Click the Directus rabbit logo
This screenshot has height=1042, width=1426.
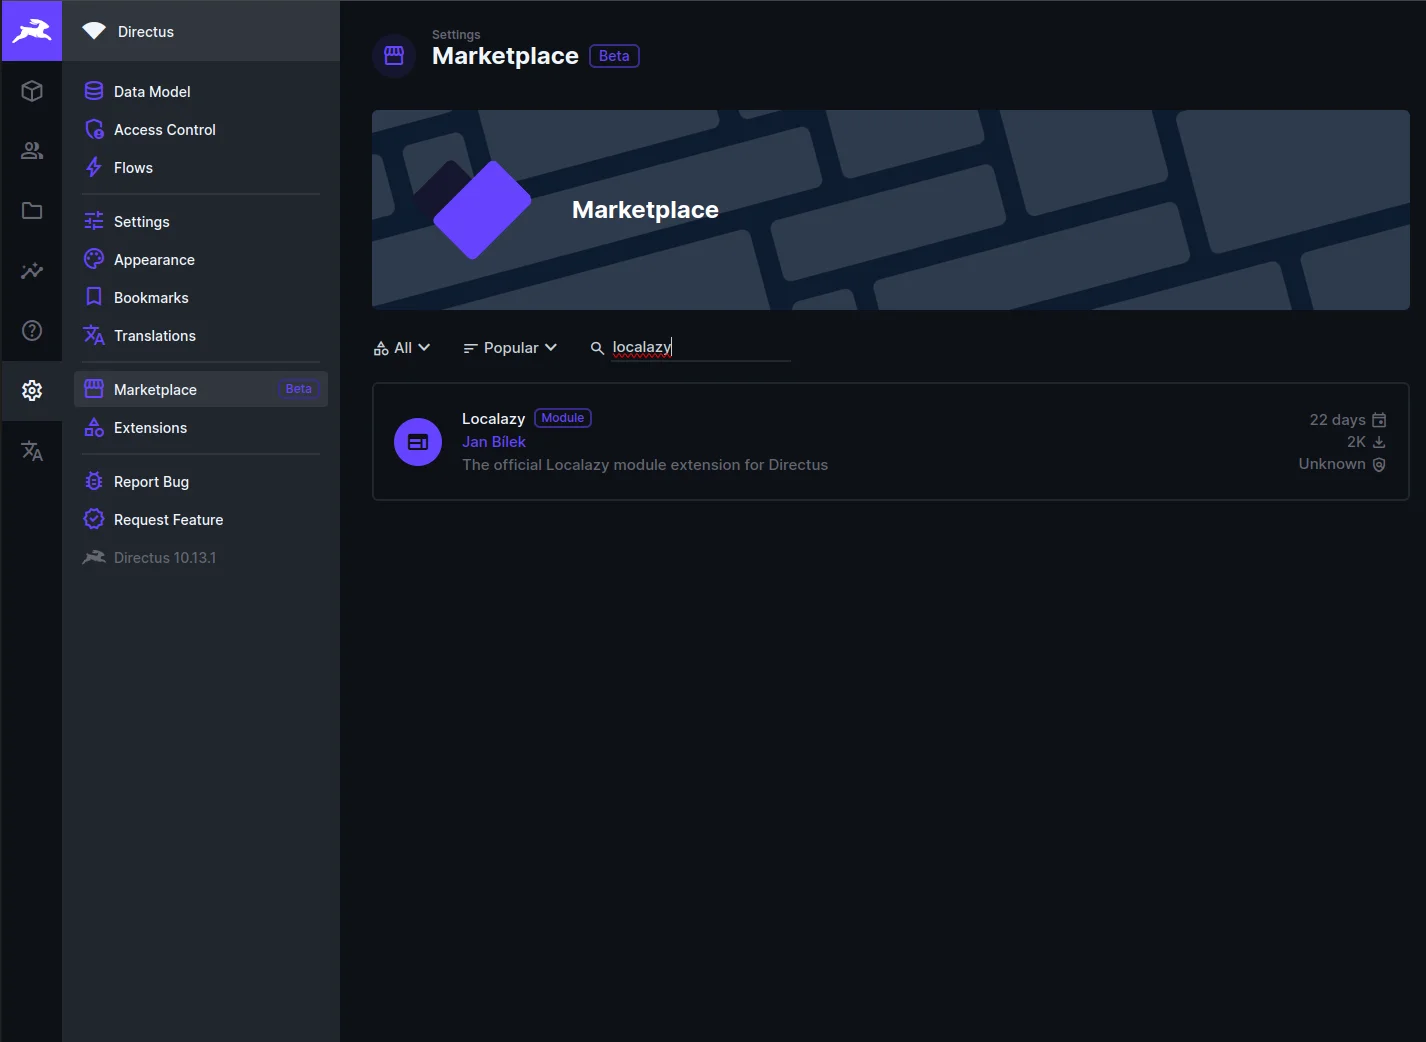[x=32, y=31]
